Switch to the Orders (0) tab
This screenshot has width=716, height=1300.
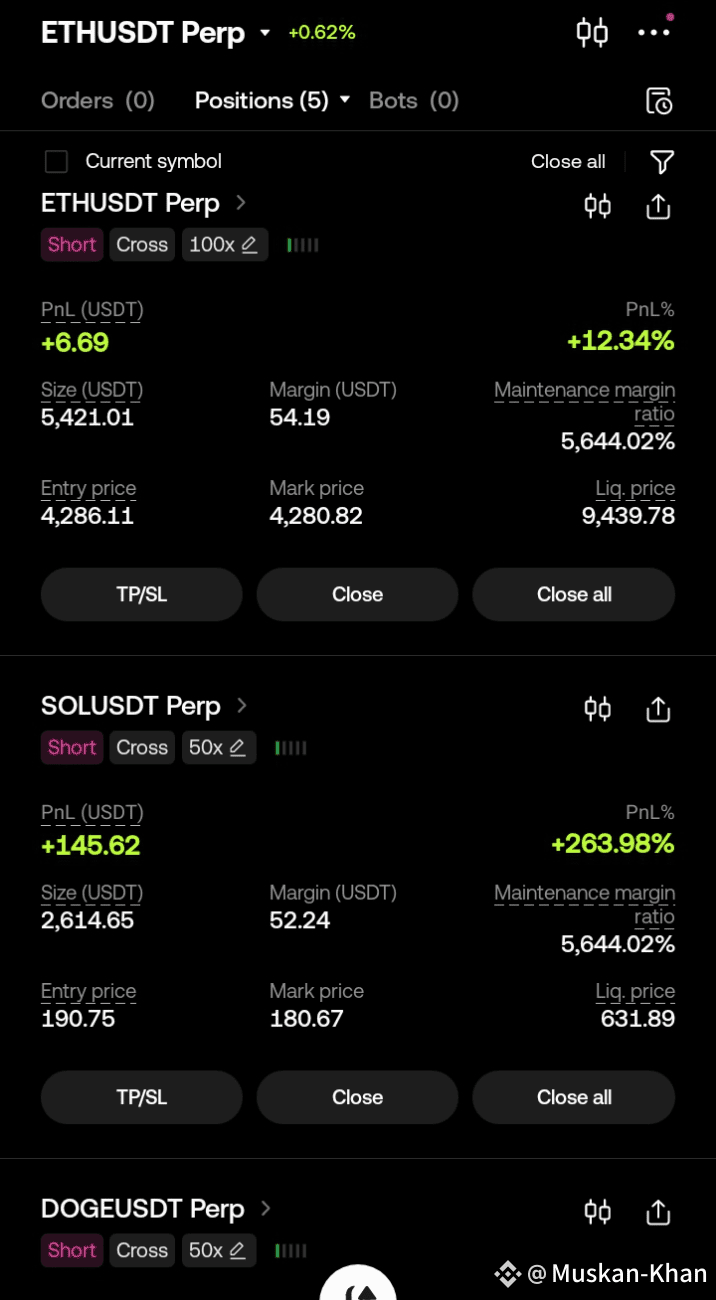click(98, 100)
